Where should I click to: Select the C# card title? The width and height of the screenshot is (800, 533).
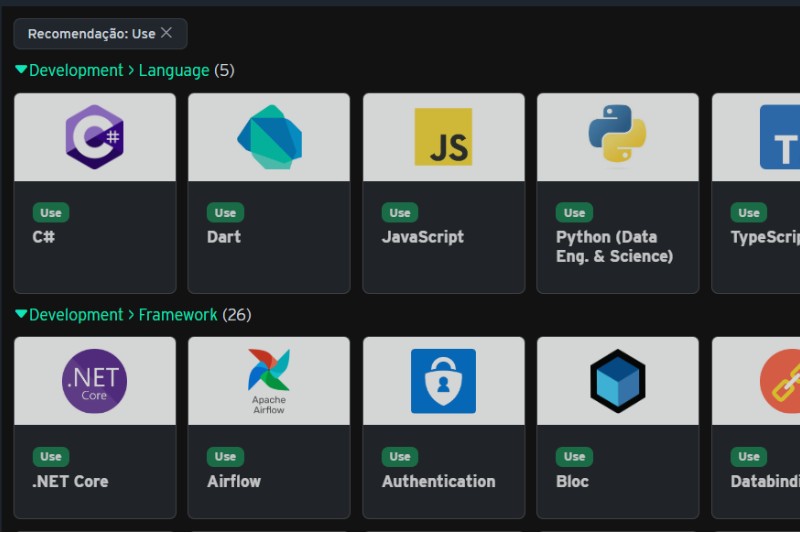43,237
